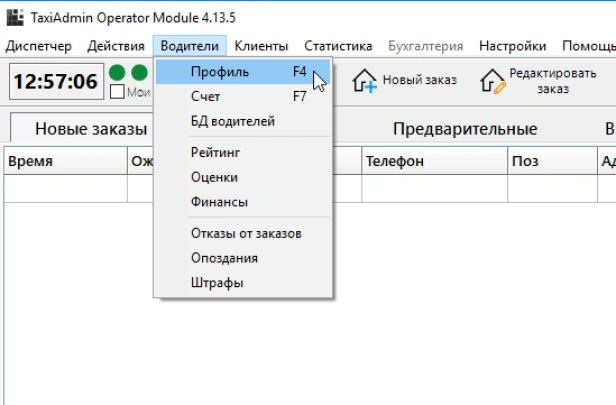Select 'Опоздания' from the menu
The width and height of the screenshot is (616, 405).
[224, 258]
